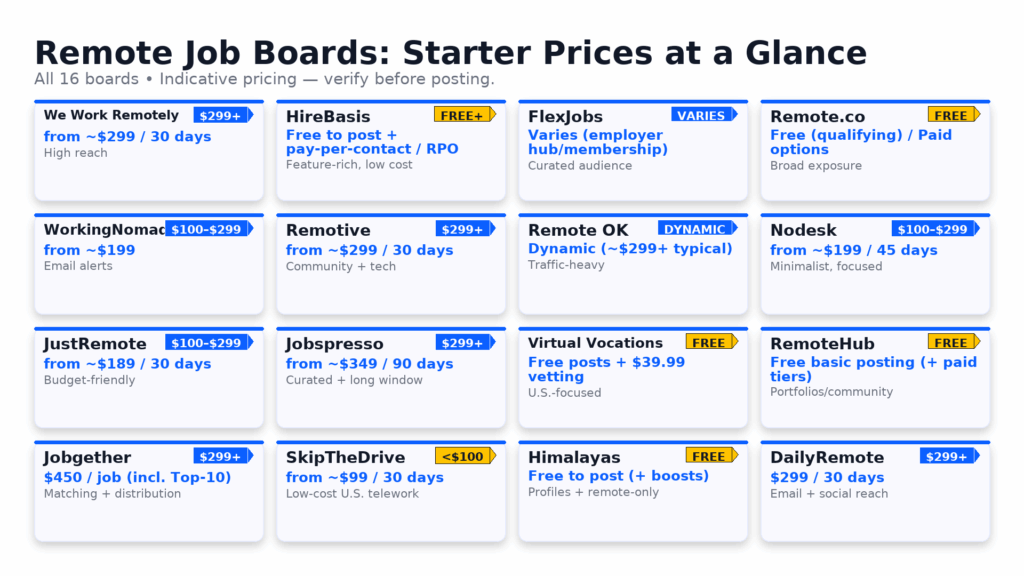This screenshot has height=576, width=1024.
Task: Click the <$100 tag on SkipTheDrive card
Action: [x=463, y=456]
